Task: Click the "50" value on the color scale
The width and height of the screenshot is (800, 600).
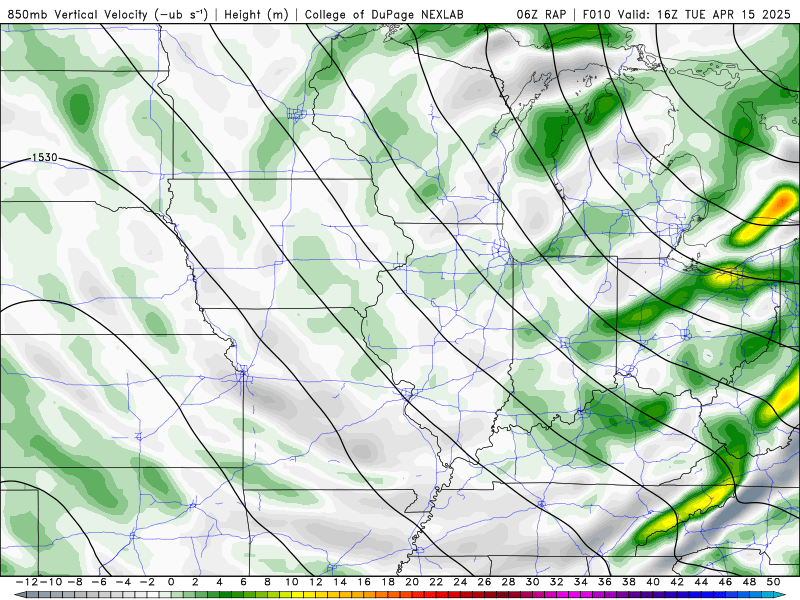Action: [x=773, y=582]
